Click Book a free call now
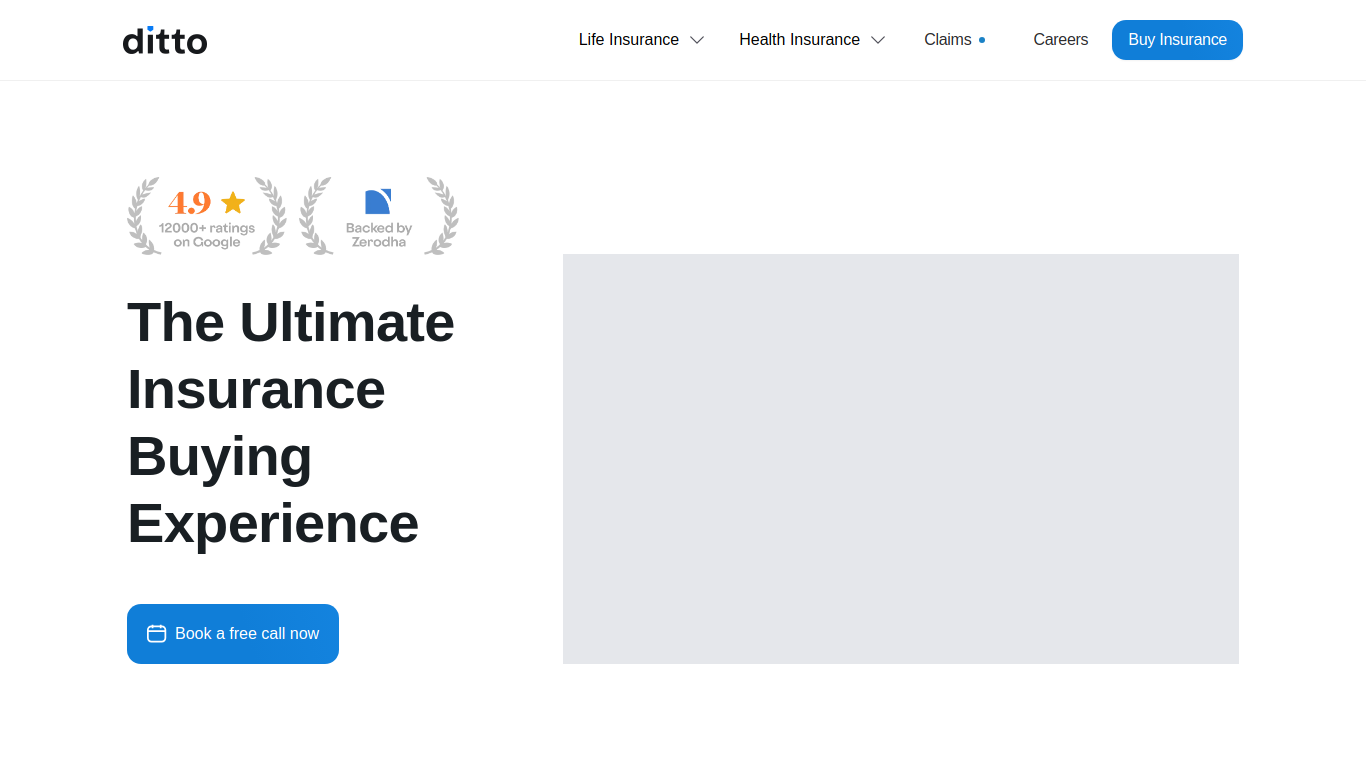 pyautogui.click(x=233, y=634)
